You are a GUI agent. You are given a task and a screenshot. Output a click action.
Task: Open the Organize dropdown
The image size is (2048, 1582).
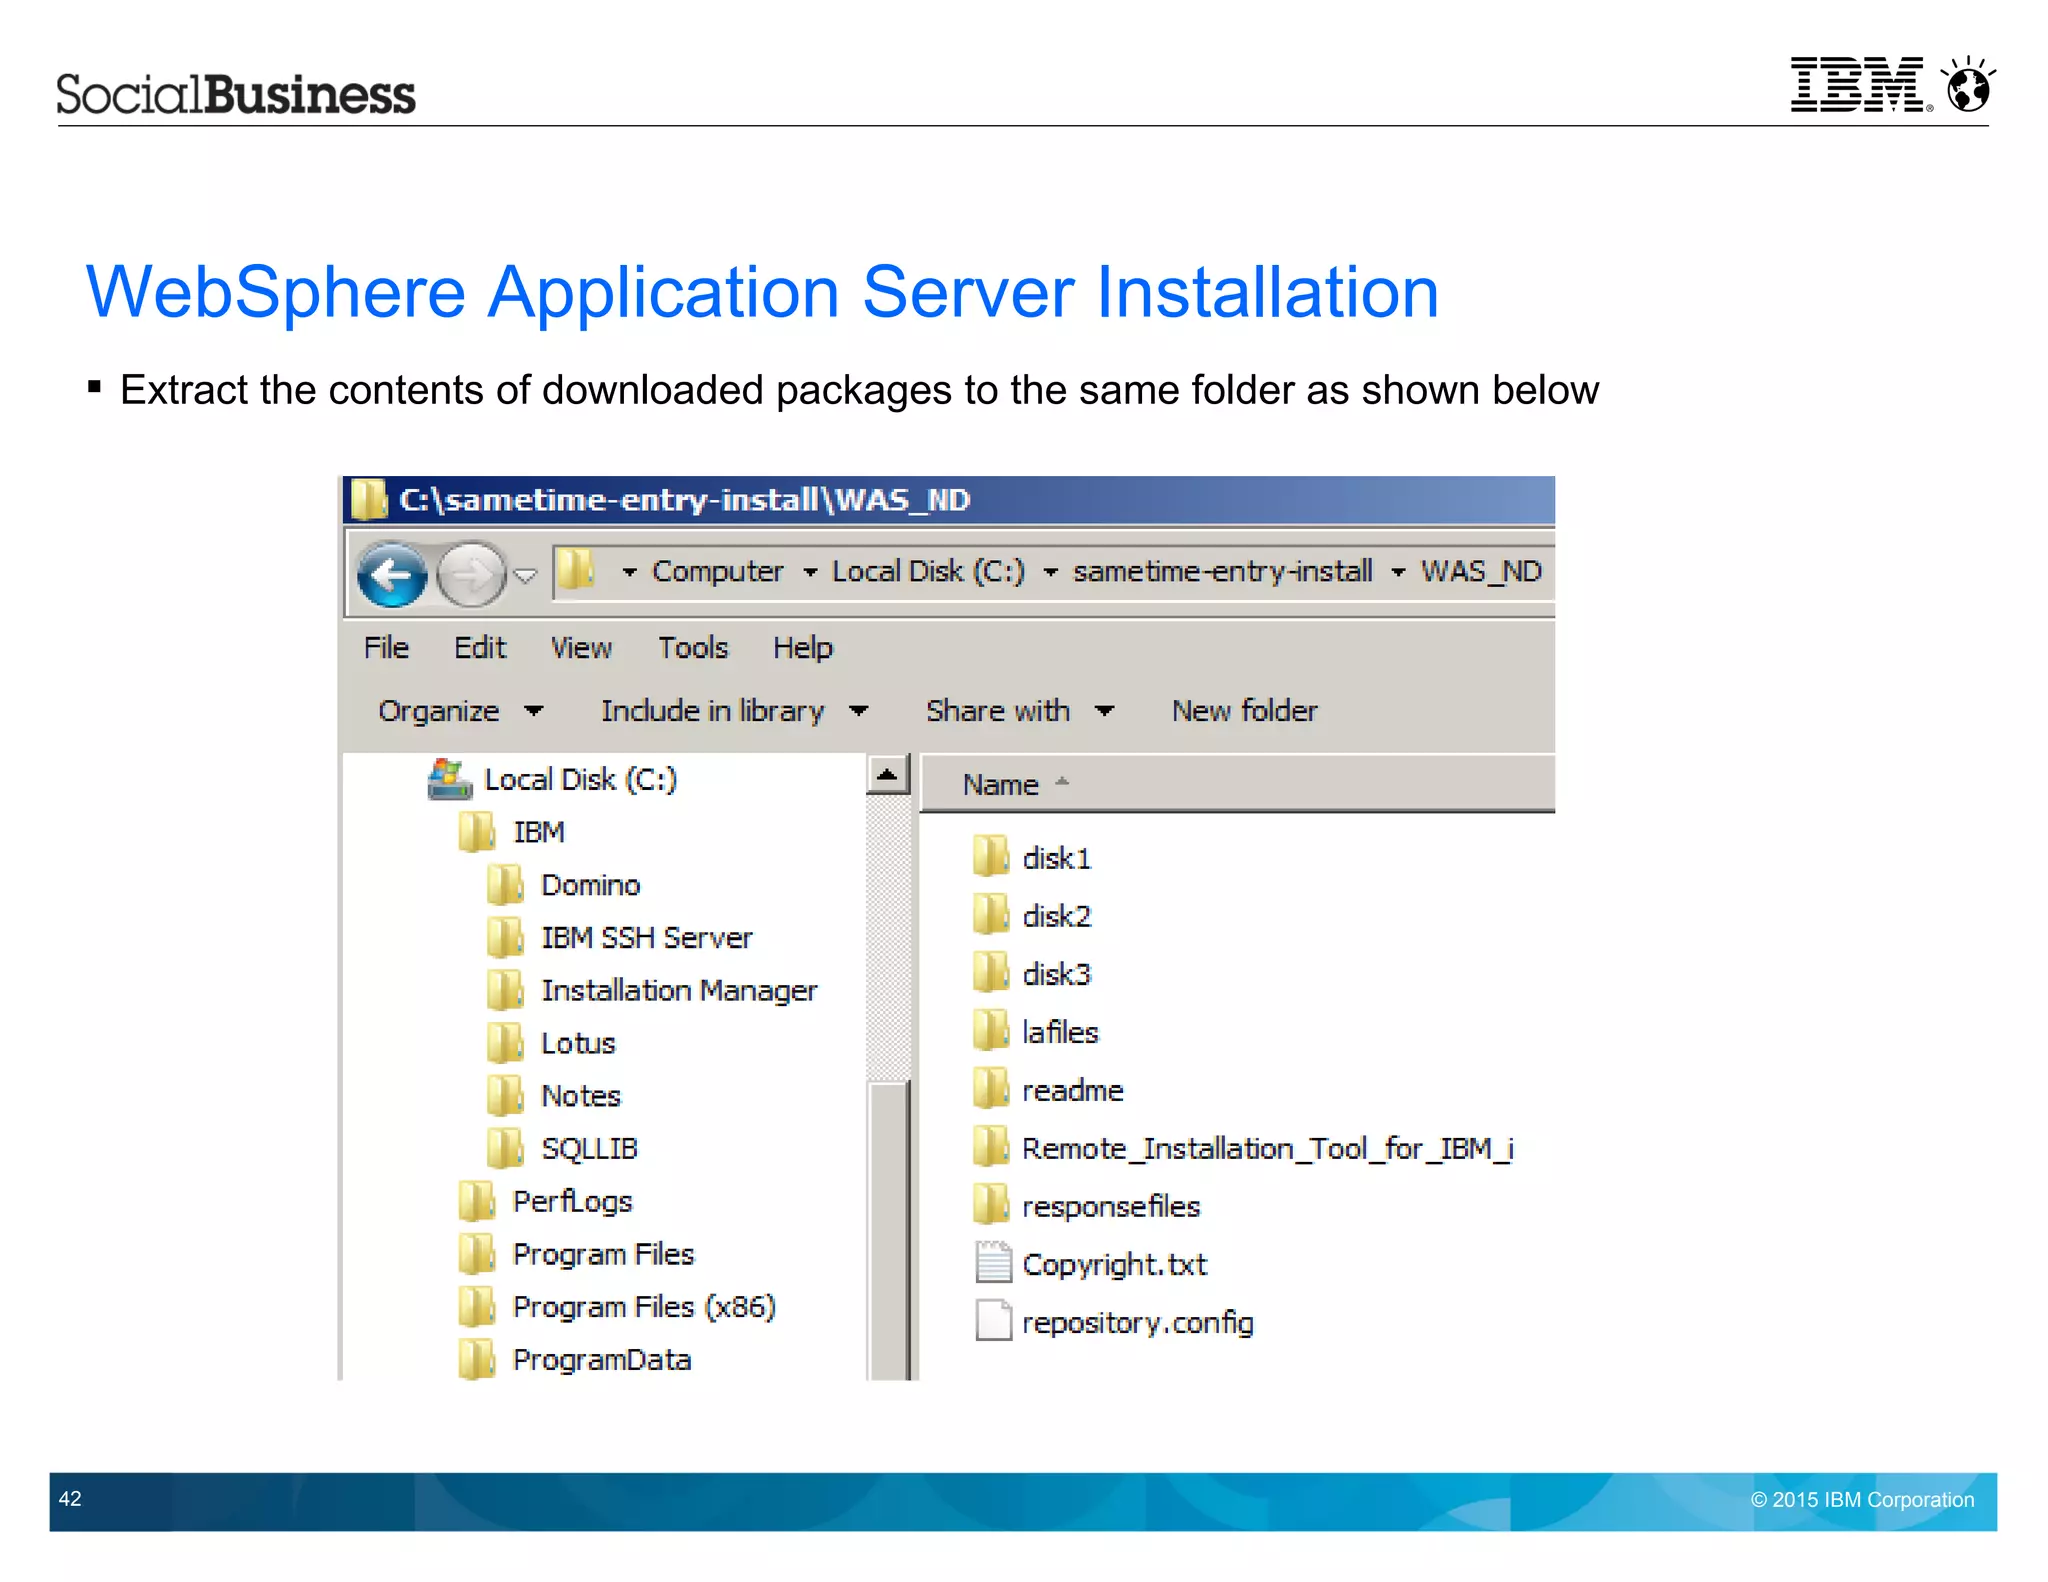click(x=460, y=711)
